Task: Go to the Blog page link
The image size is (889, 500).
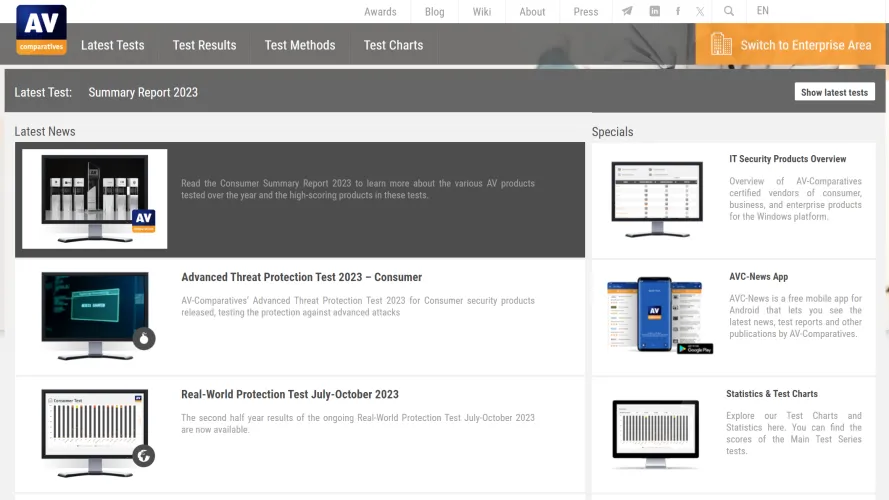Action: point(434,12)
